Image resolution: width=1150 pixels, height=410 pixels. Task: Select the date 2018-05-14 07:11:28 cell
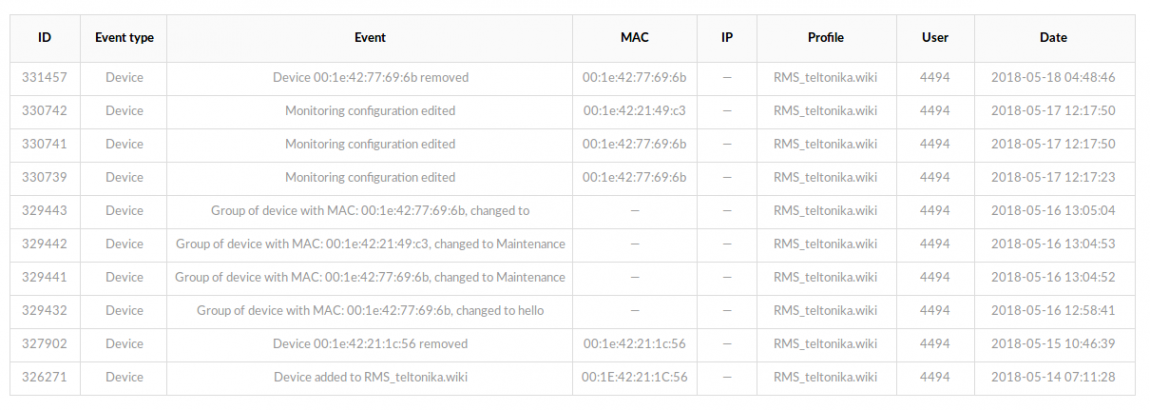coord(1053,377)
